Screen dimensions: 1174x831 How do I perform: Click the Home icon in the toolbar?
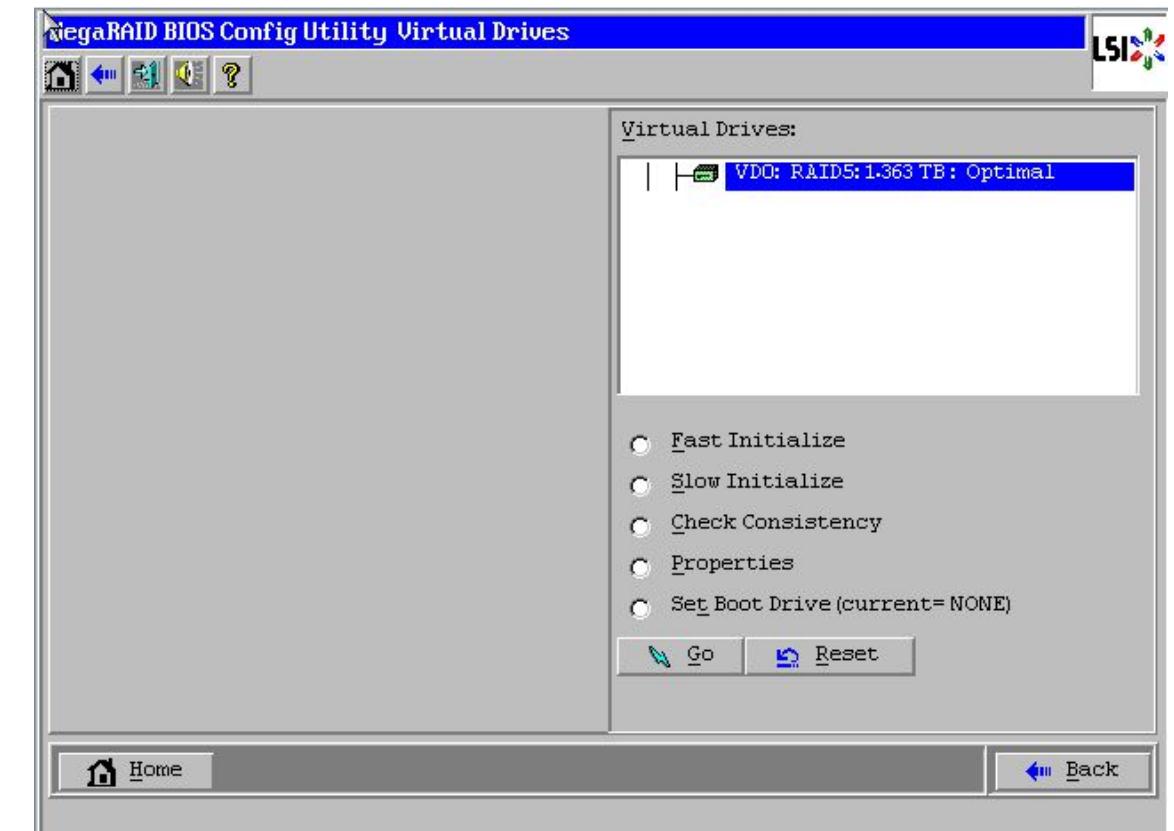(61, 76)
